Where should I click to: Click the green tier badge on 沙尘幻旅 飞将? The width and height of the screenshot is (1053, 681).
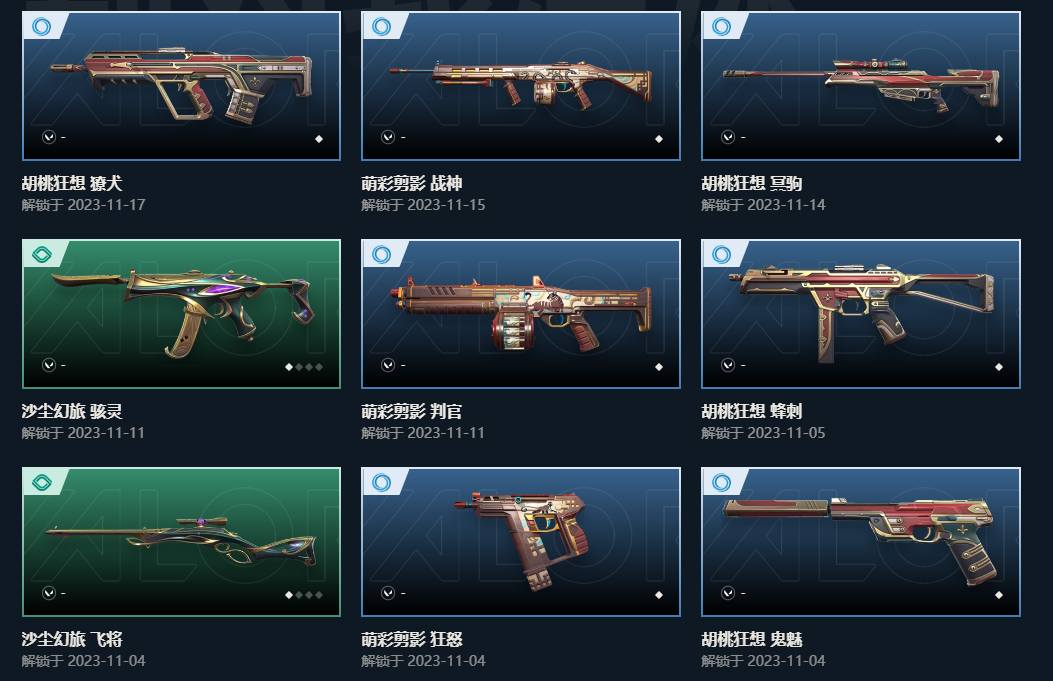click(x=42, y=482)
